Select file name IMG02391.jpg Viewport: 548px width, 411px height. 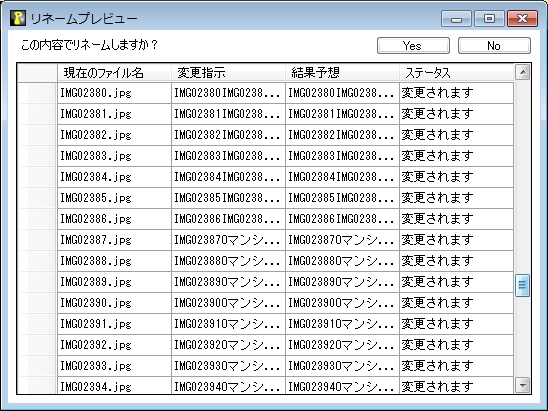point(115,324)
